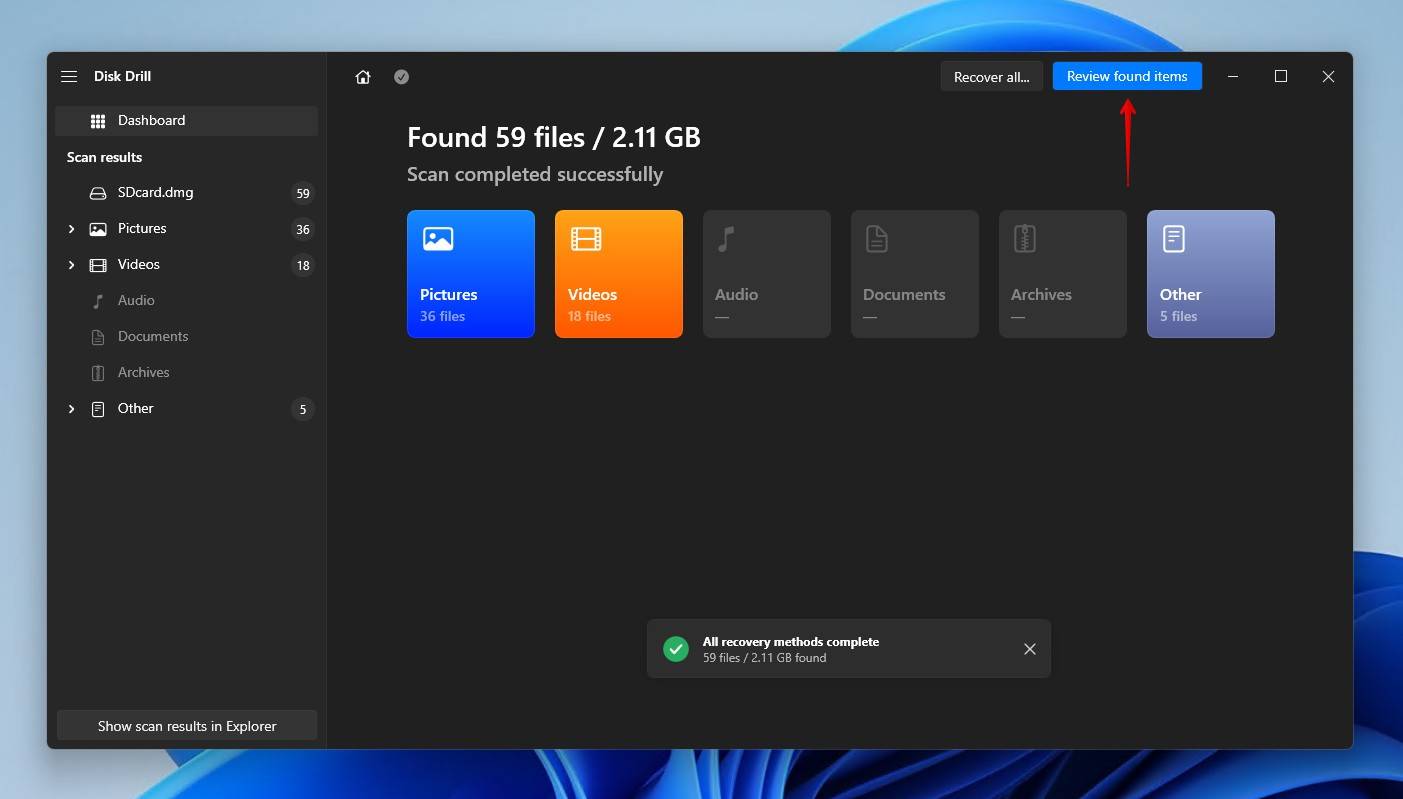The width and height of the screenshot is (1403, 799).
Task: Expand the Pictures tree node
Action: pyautogui.click(x=71, y=229)
